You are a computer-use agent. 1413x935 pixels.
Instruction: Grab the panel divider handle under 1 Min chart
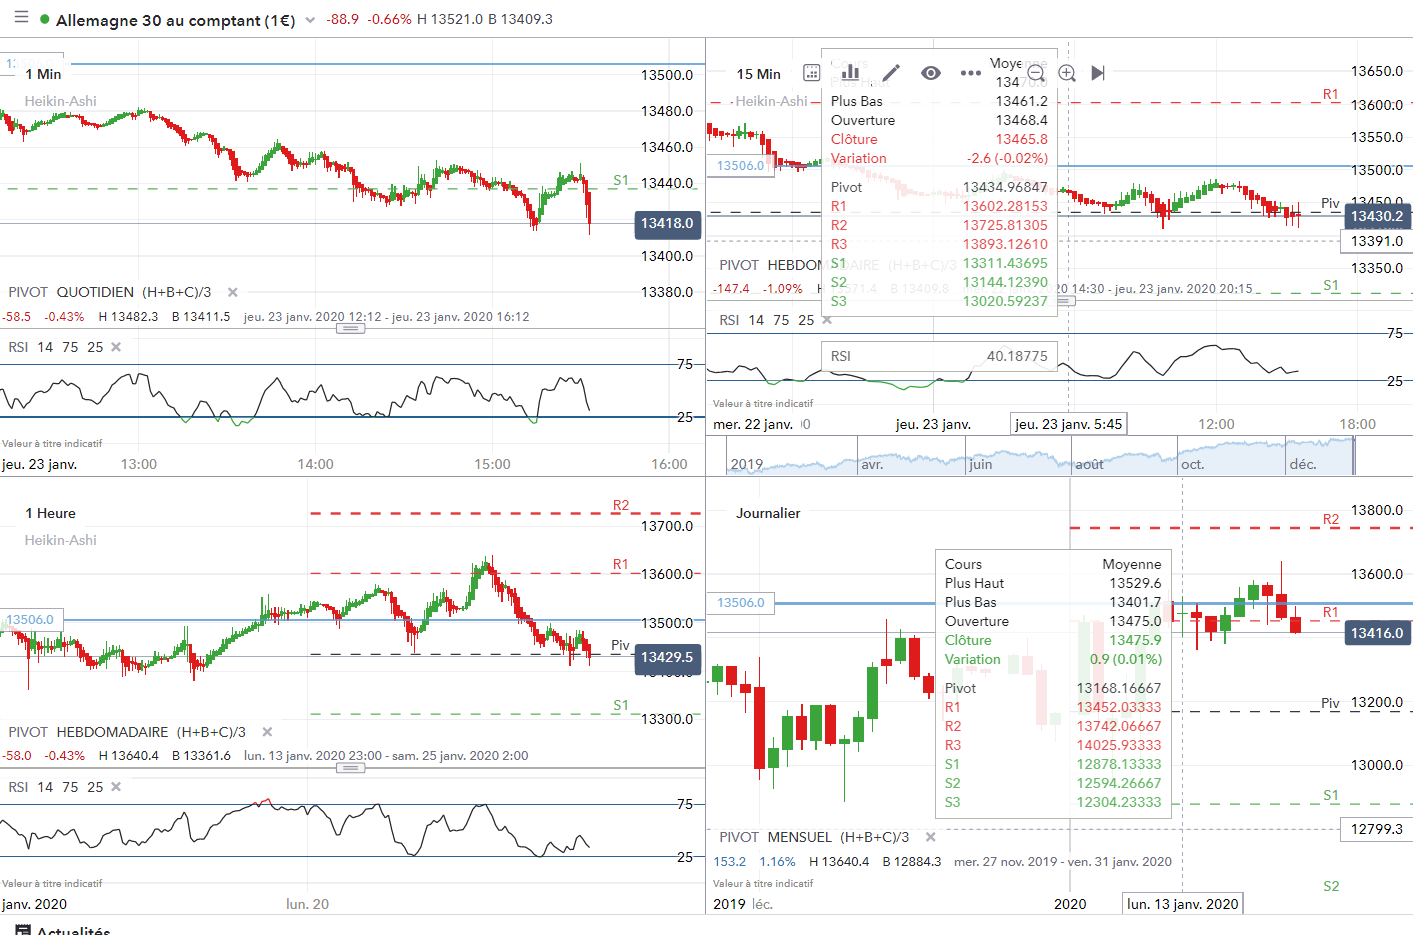[350, 328]
